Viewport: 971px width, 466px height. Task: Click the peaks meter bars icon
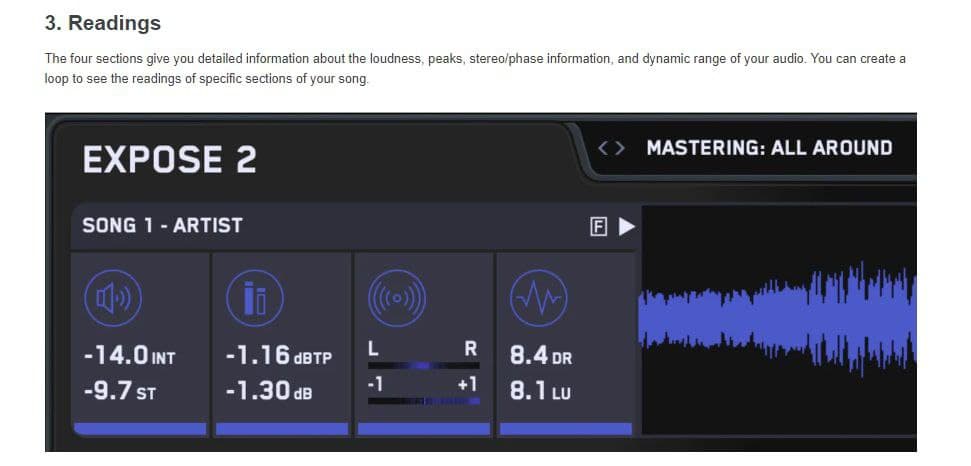(255, 298)
